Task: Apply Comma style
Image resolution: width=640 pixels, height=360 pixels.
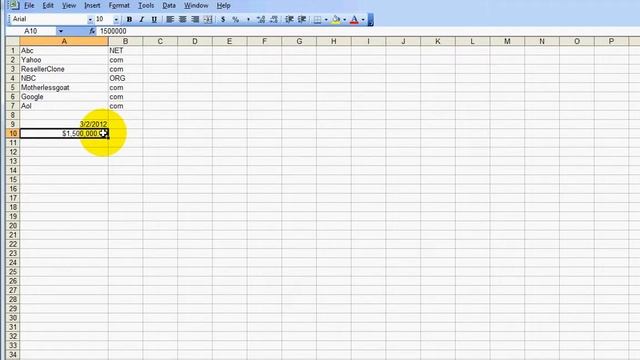Action: tap(248, 19)
